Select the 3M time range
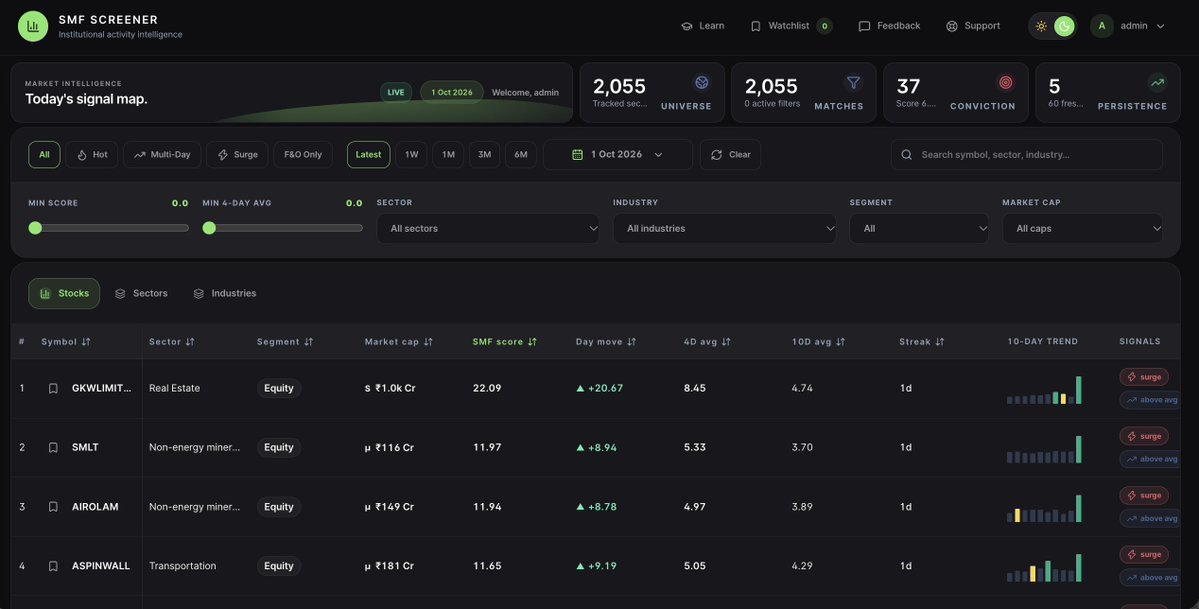 coord(485,155)
